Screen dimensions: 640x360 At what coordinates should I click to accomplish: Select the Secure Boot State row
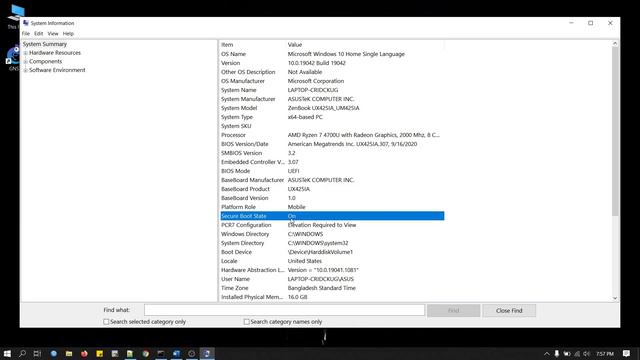[332, 216]
